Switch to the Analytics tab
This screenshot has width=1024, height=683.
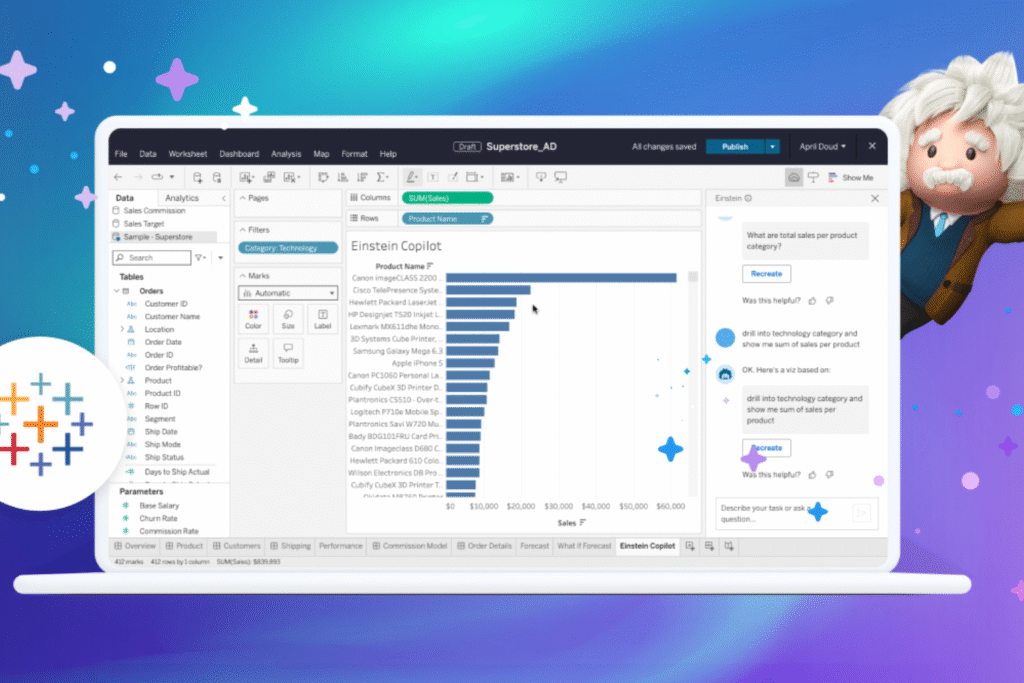tap(182, 198)
